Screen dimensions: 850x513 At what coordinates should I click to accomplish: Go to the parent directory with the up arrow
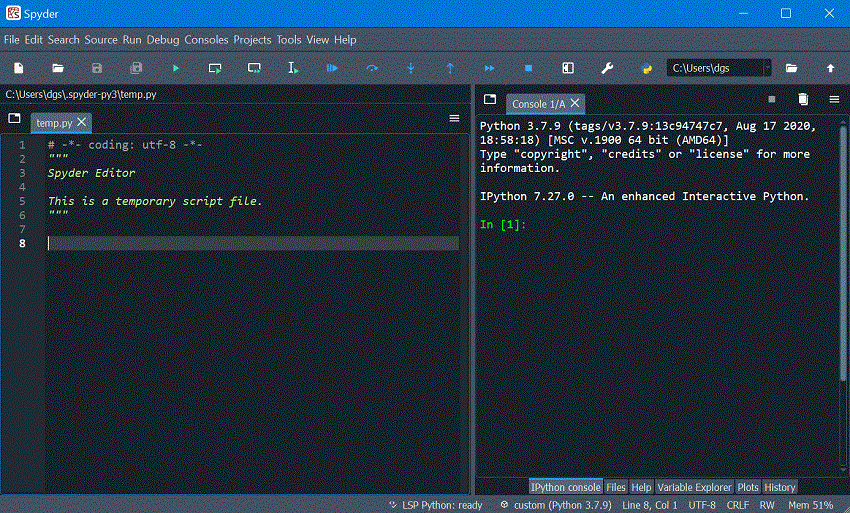[x=830, y=68]
